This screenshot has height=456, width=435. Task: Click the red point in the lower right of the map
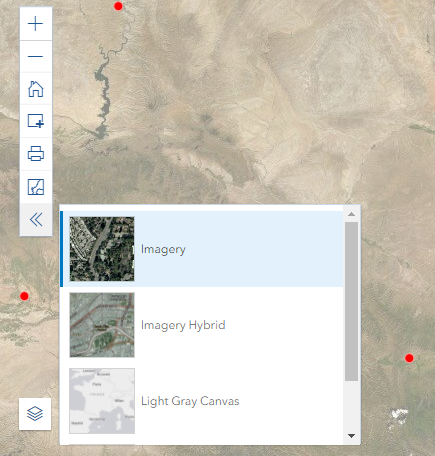(x=409, y=358)
